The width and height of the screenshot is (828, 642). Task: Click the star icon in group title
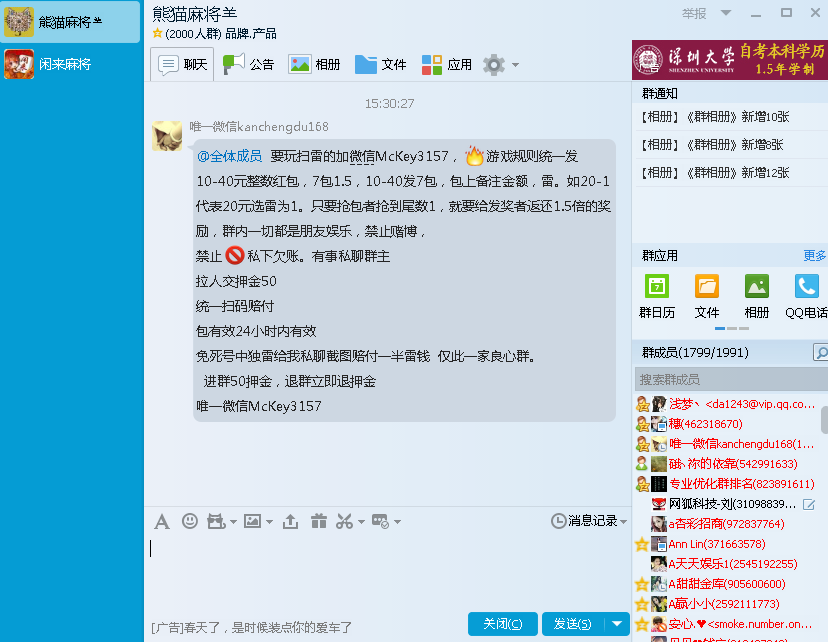coord(157,34)
